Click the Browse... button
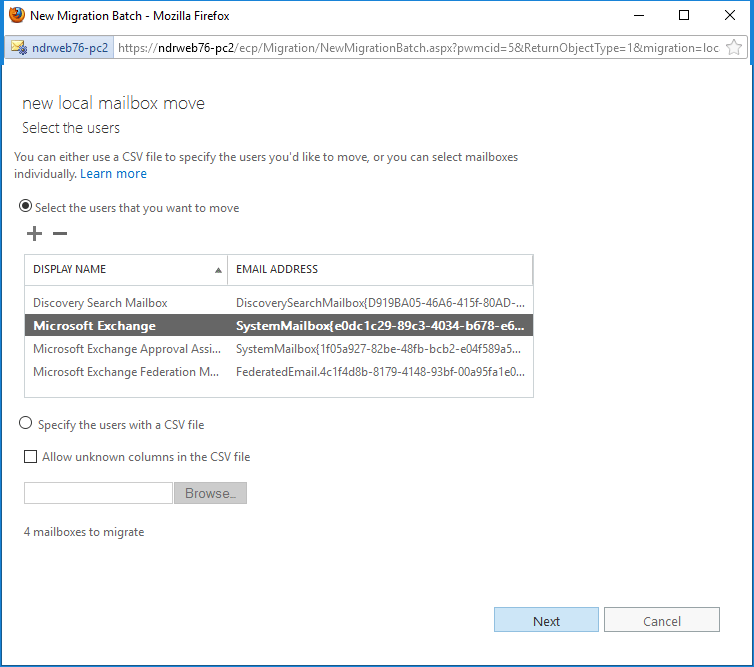 tap(211, 493)
